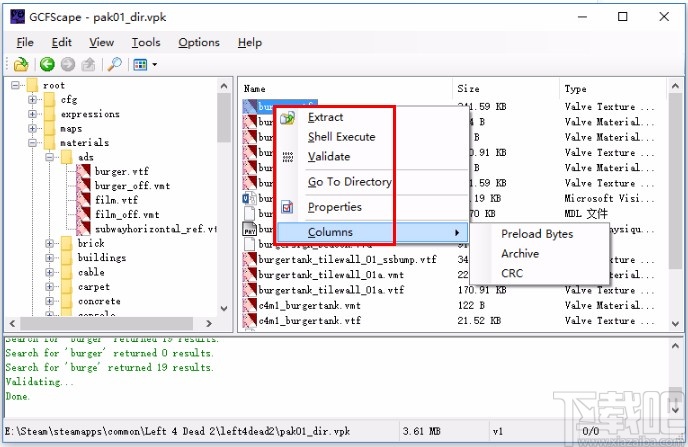
Task: Open the Columns submenu
Action: tap(373, 232)
